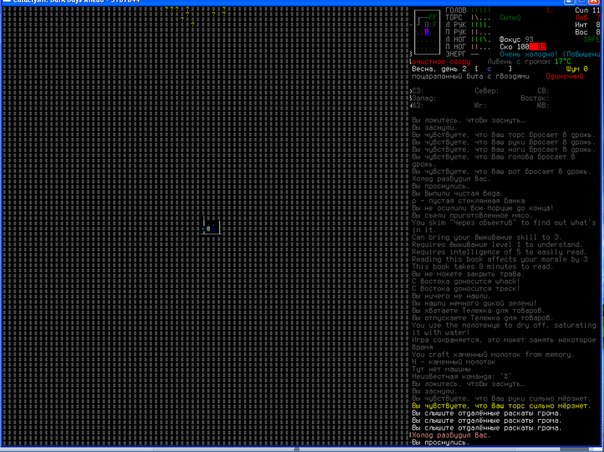Click the player character tile on the map
The image size is (604, 452).
click(x=209, y=229)
